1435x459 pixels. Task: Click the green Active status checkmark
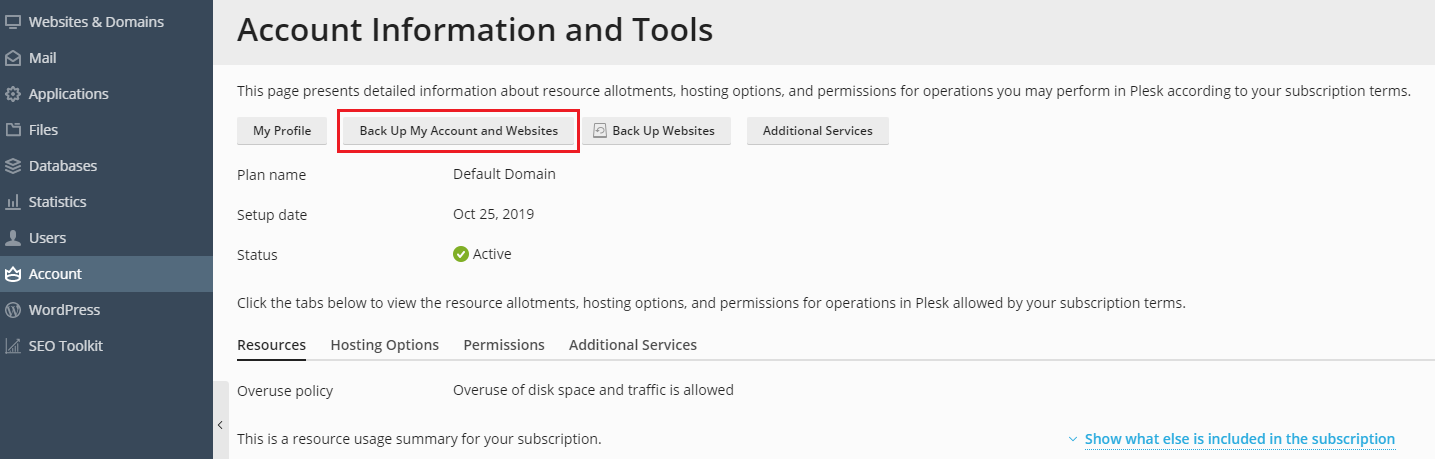tap(461, 254)
